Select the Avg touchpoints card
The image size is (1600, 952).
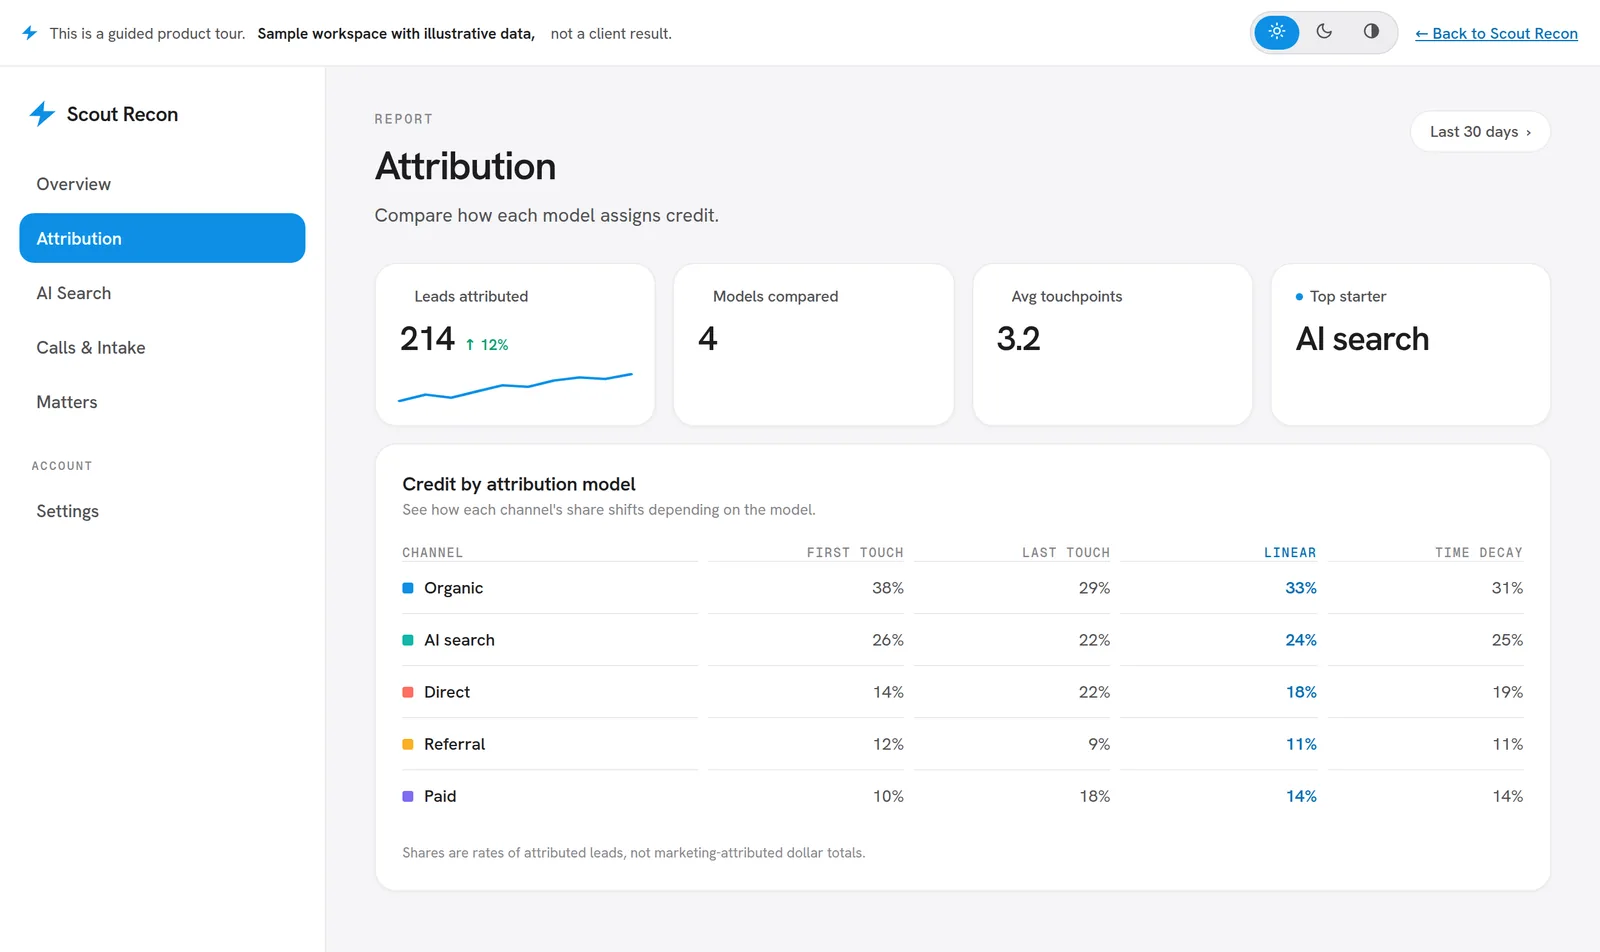[1112, 345]
